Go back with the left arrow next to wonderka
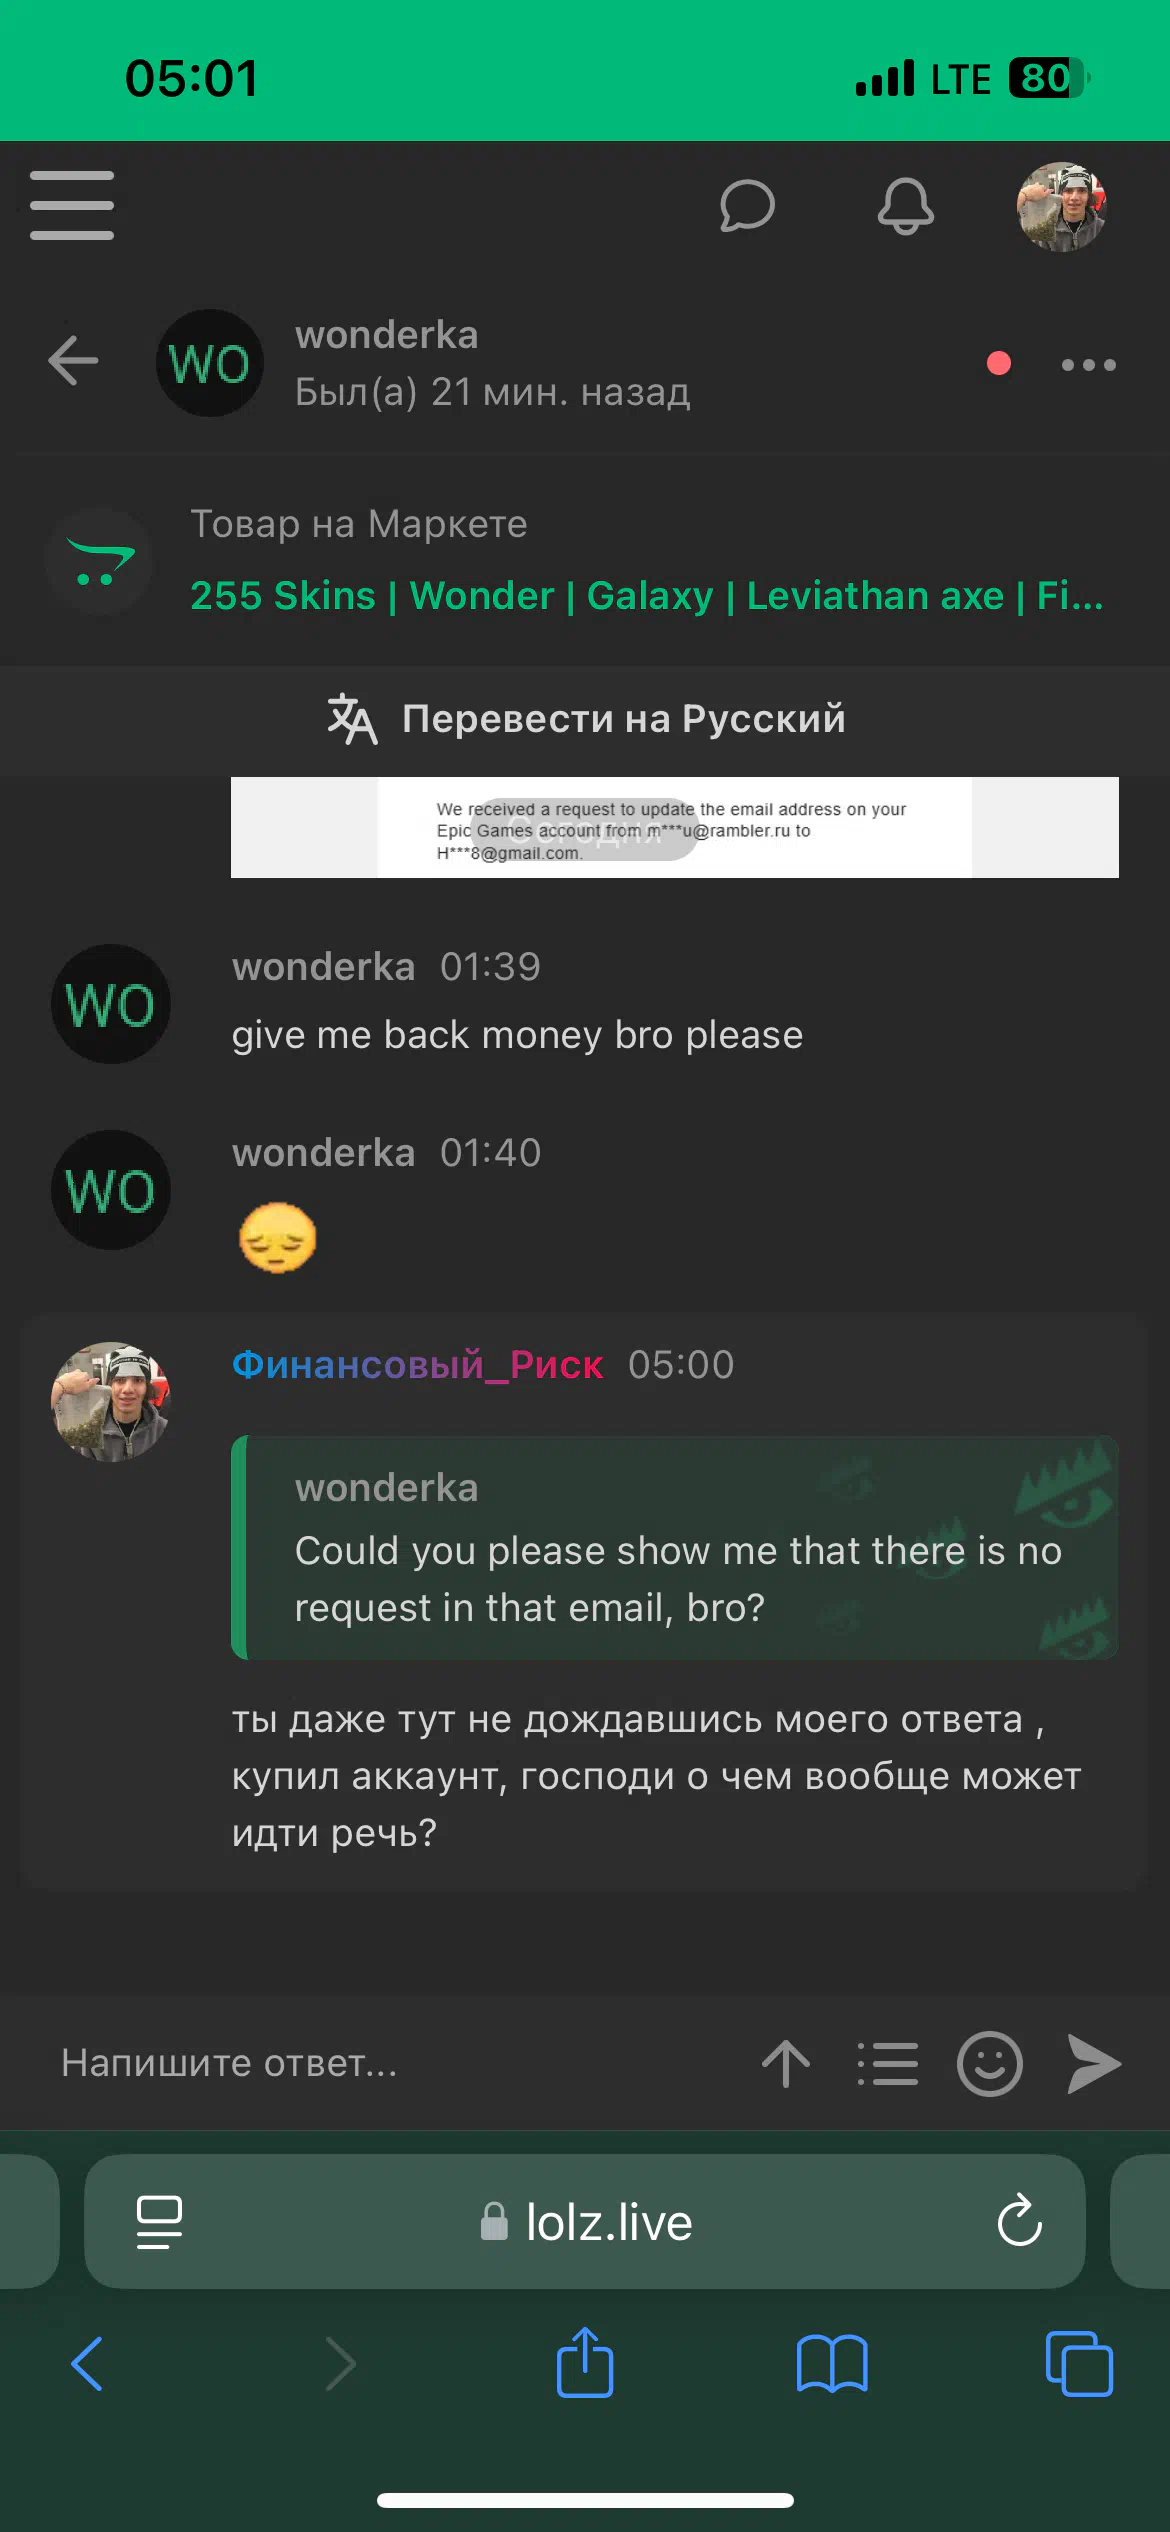 73,360
